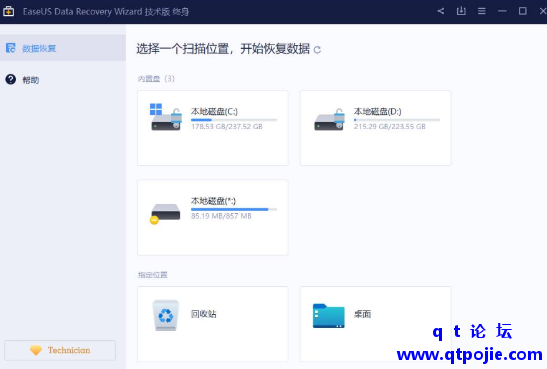The width and height of the screenshot is (547, 369).
Task: Maximize the EaseUS window
Action: pyautogui.click(x=523, y=11)
